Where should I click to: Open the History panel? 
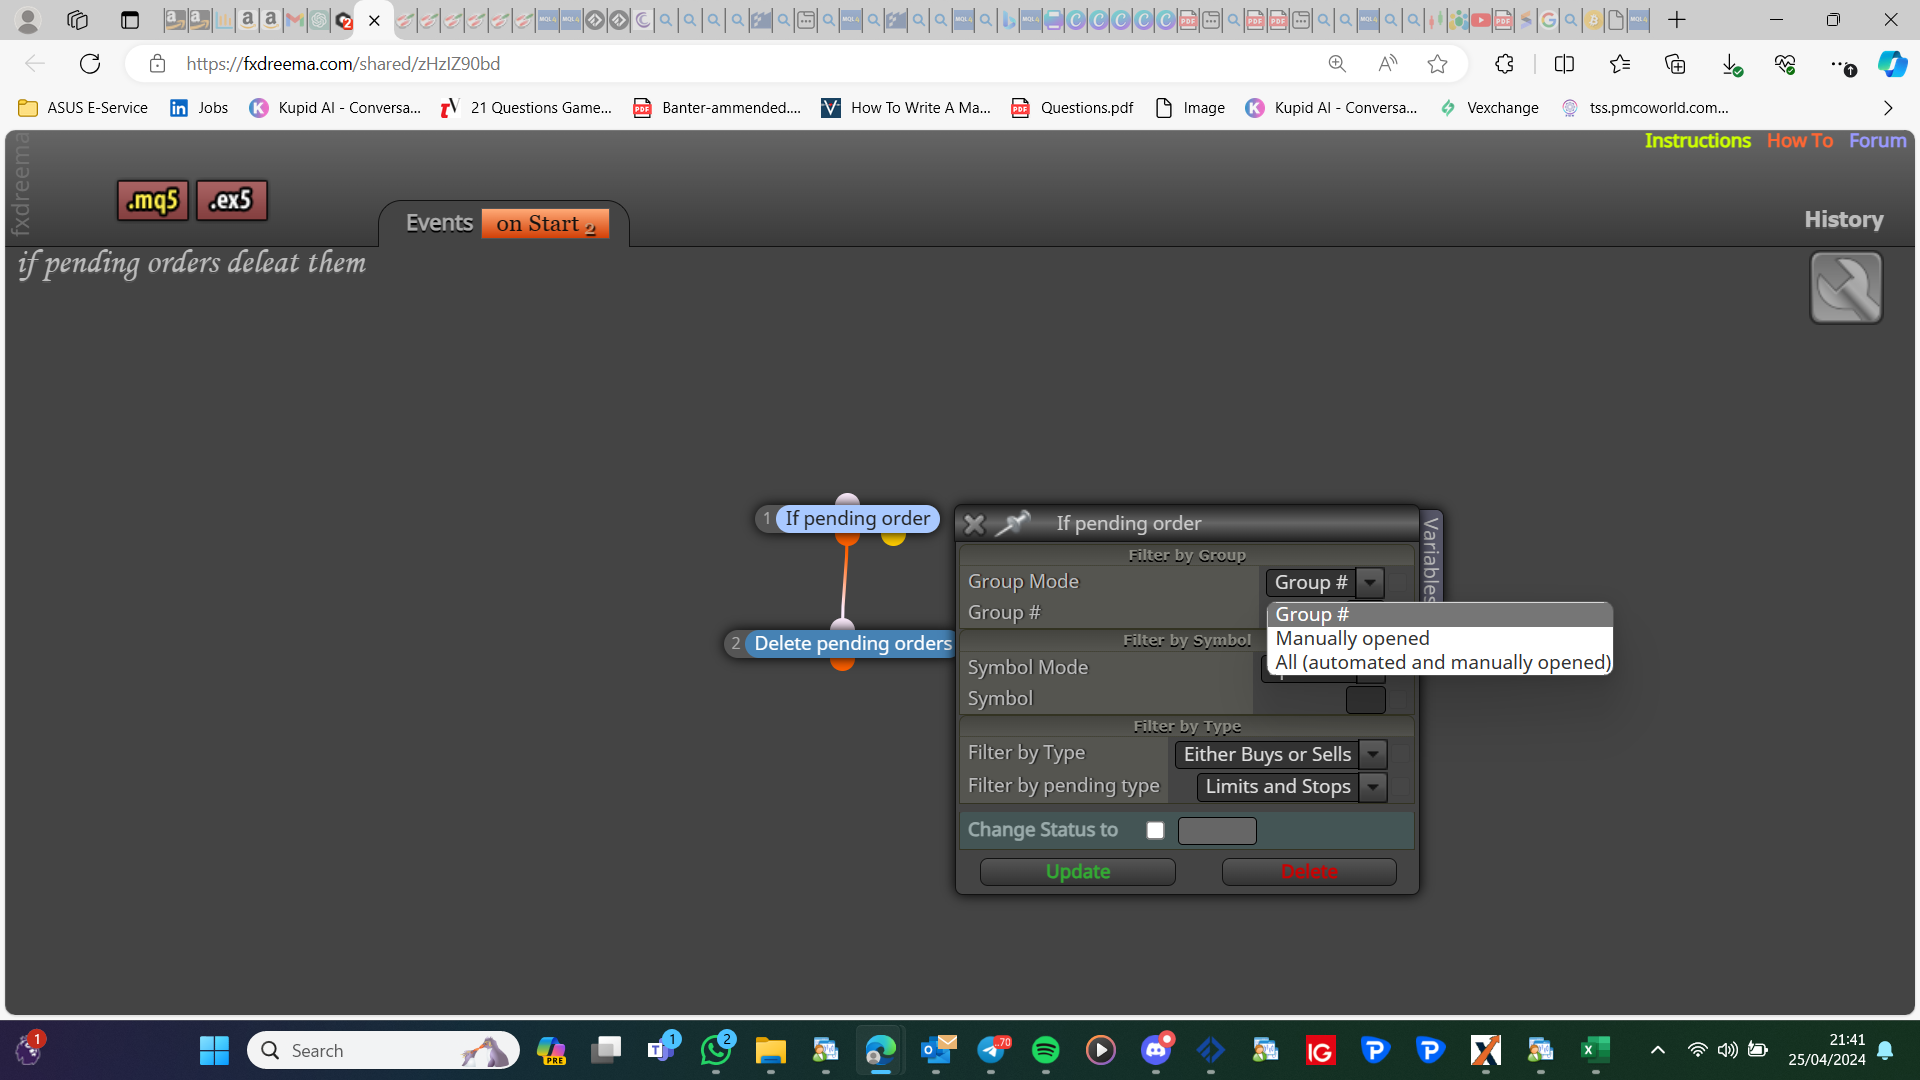pos(1843,220)
